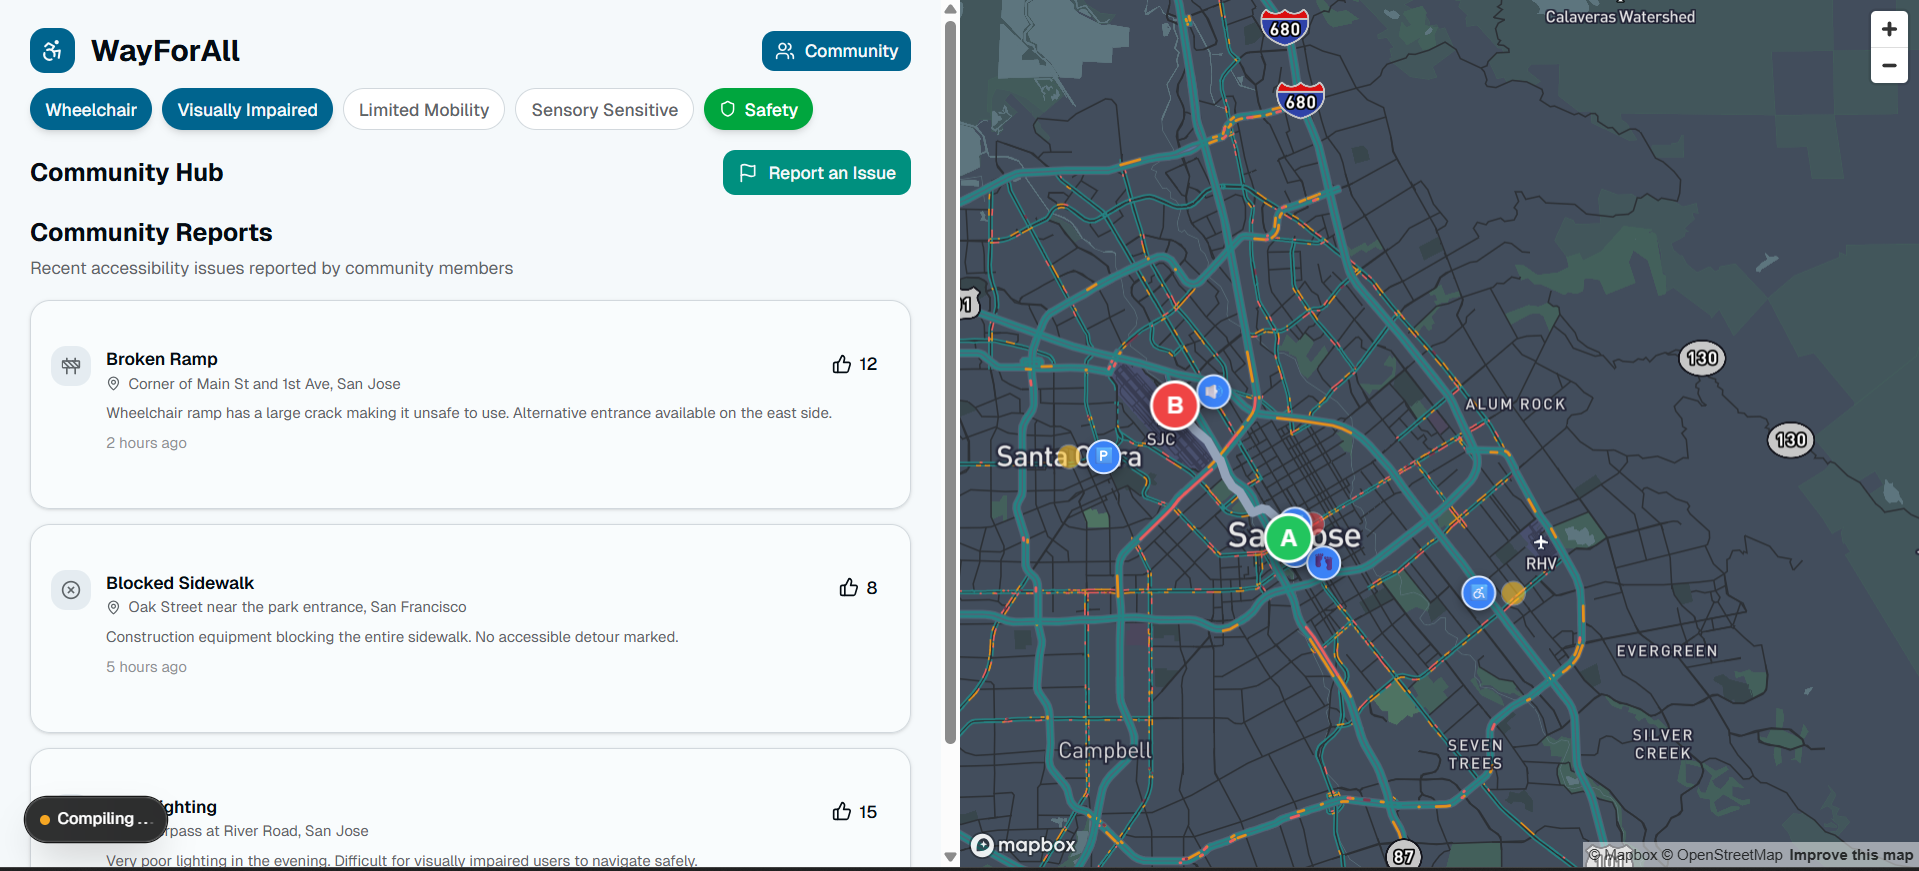1919x871 pixels.
Task: Upvote the lighting report with 15 votes
Action: tap(854, 812)
